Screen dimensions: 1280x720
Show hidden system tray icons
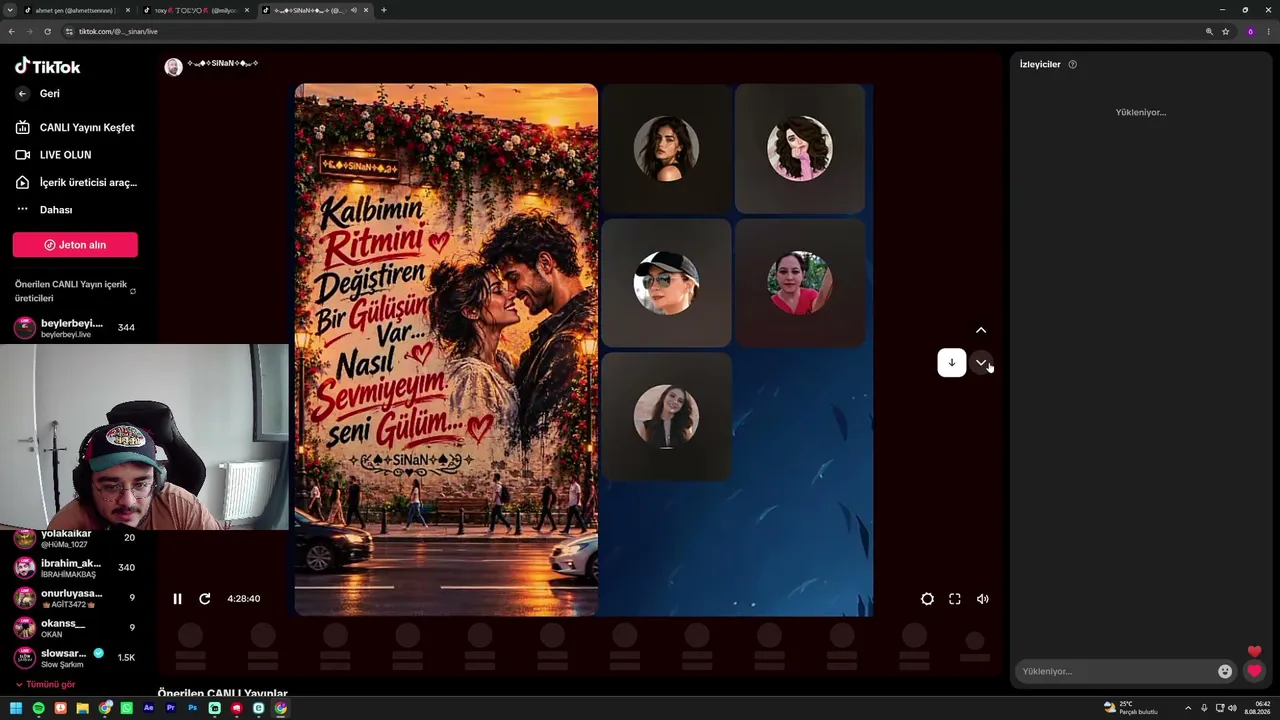coord(1189,708)
